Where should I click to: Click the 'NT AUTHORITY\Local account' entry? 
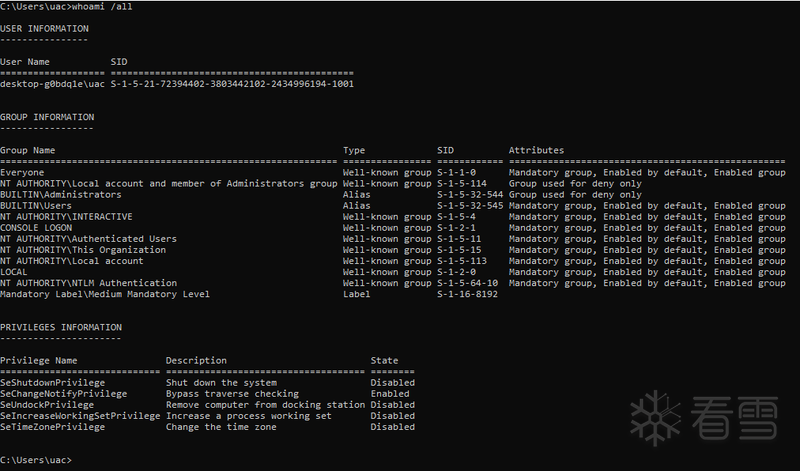pos(71,261)
